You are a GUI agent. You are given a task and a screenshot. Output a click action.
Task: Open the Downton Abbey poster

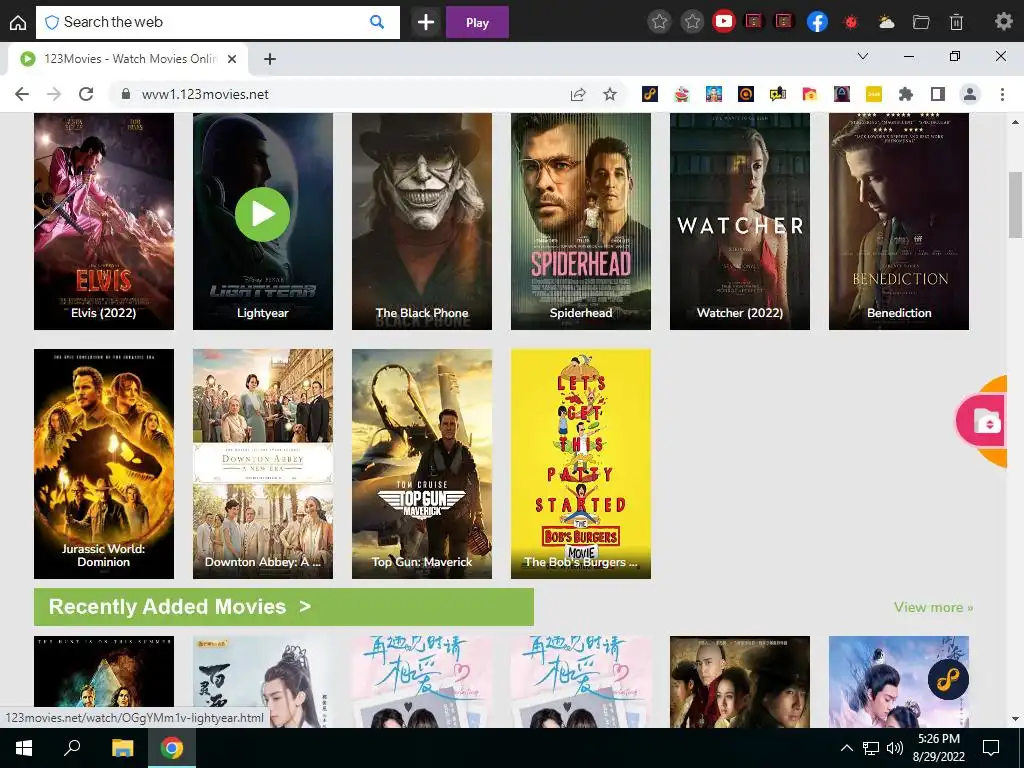263,464
